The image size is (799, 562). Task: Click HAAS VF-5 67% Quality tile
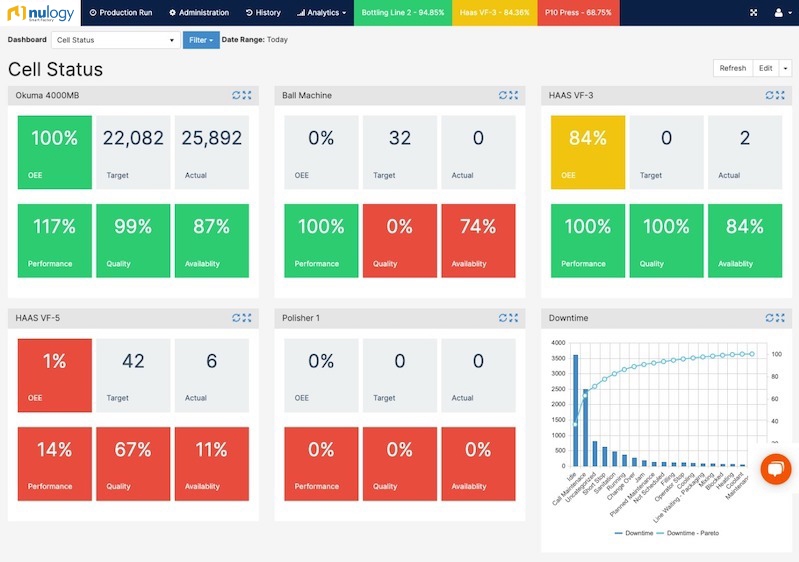pos(133,464)
